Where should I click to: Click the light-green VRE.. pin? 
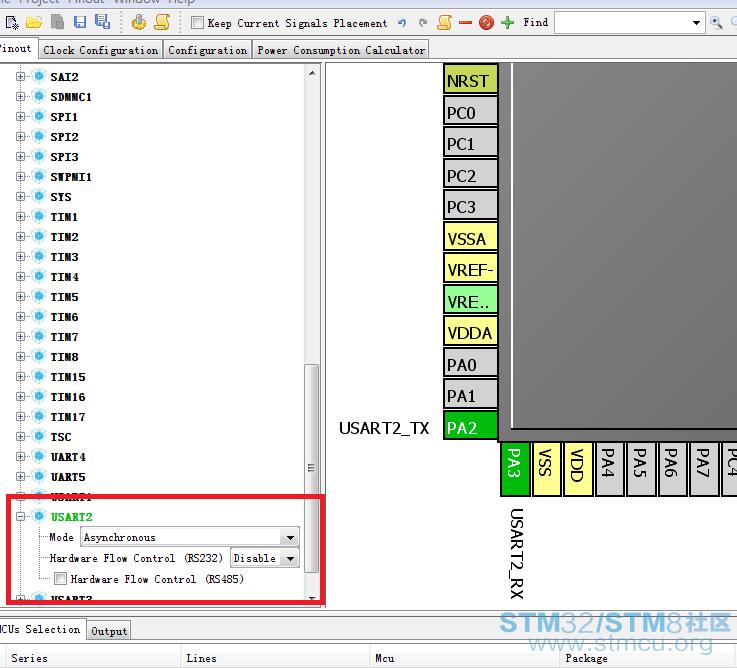pos(470,300)
